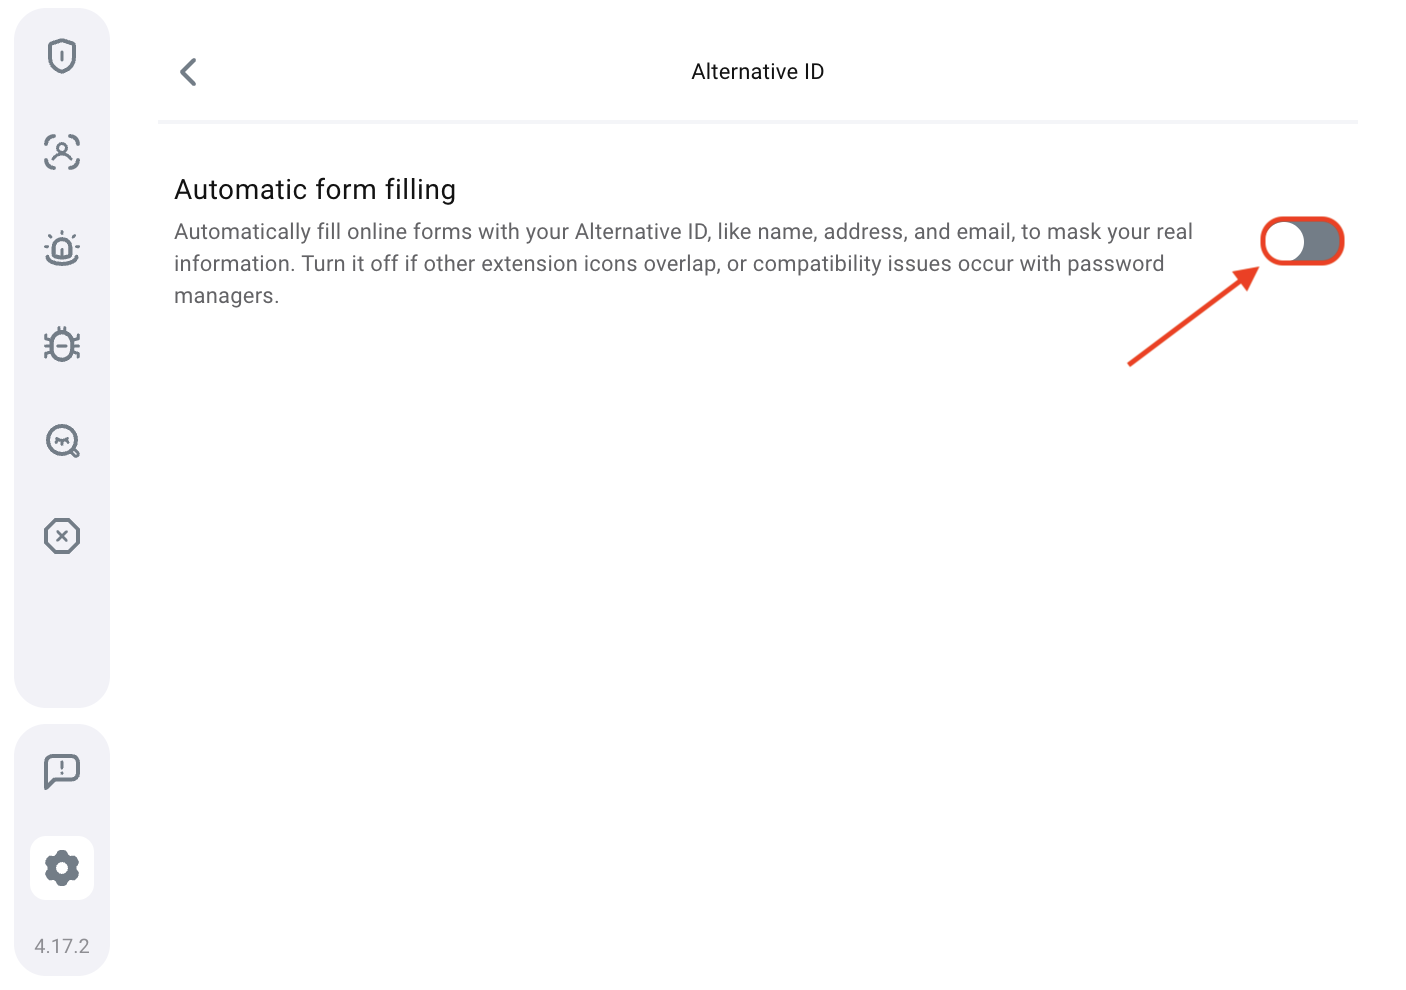Go back using the left chevron

pyautogui.click(x=188, y=72)
